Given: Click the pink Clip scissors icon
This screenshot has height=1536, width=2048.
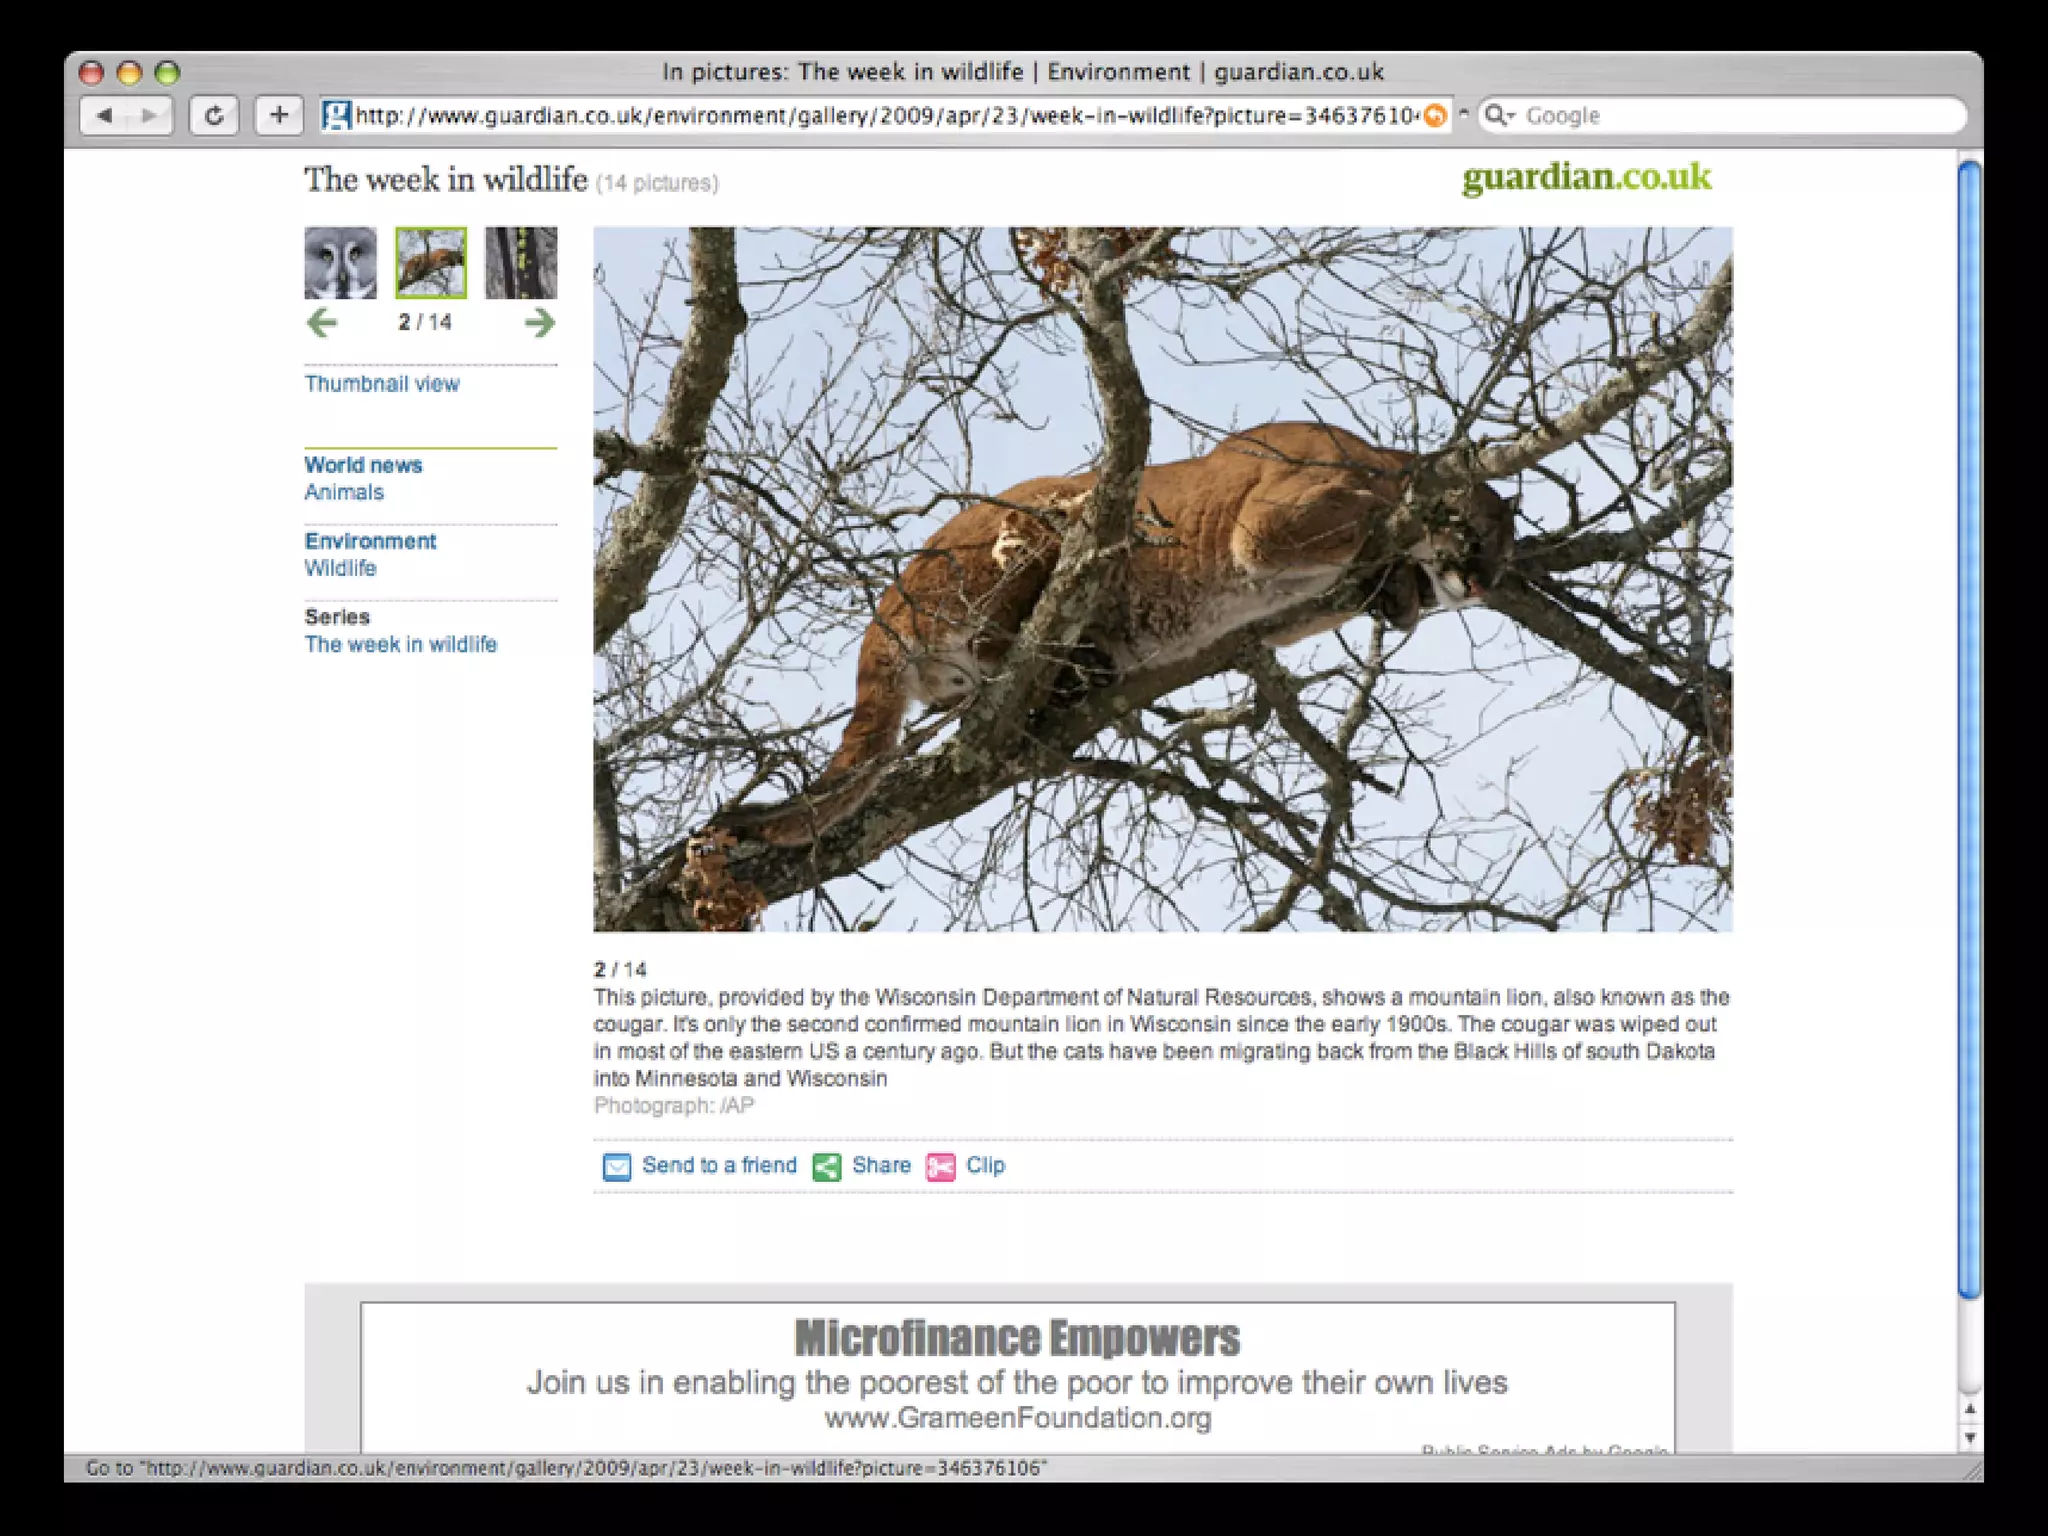Looking at the screenshot, I should pyautogui.click(x=940, y=1167).
